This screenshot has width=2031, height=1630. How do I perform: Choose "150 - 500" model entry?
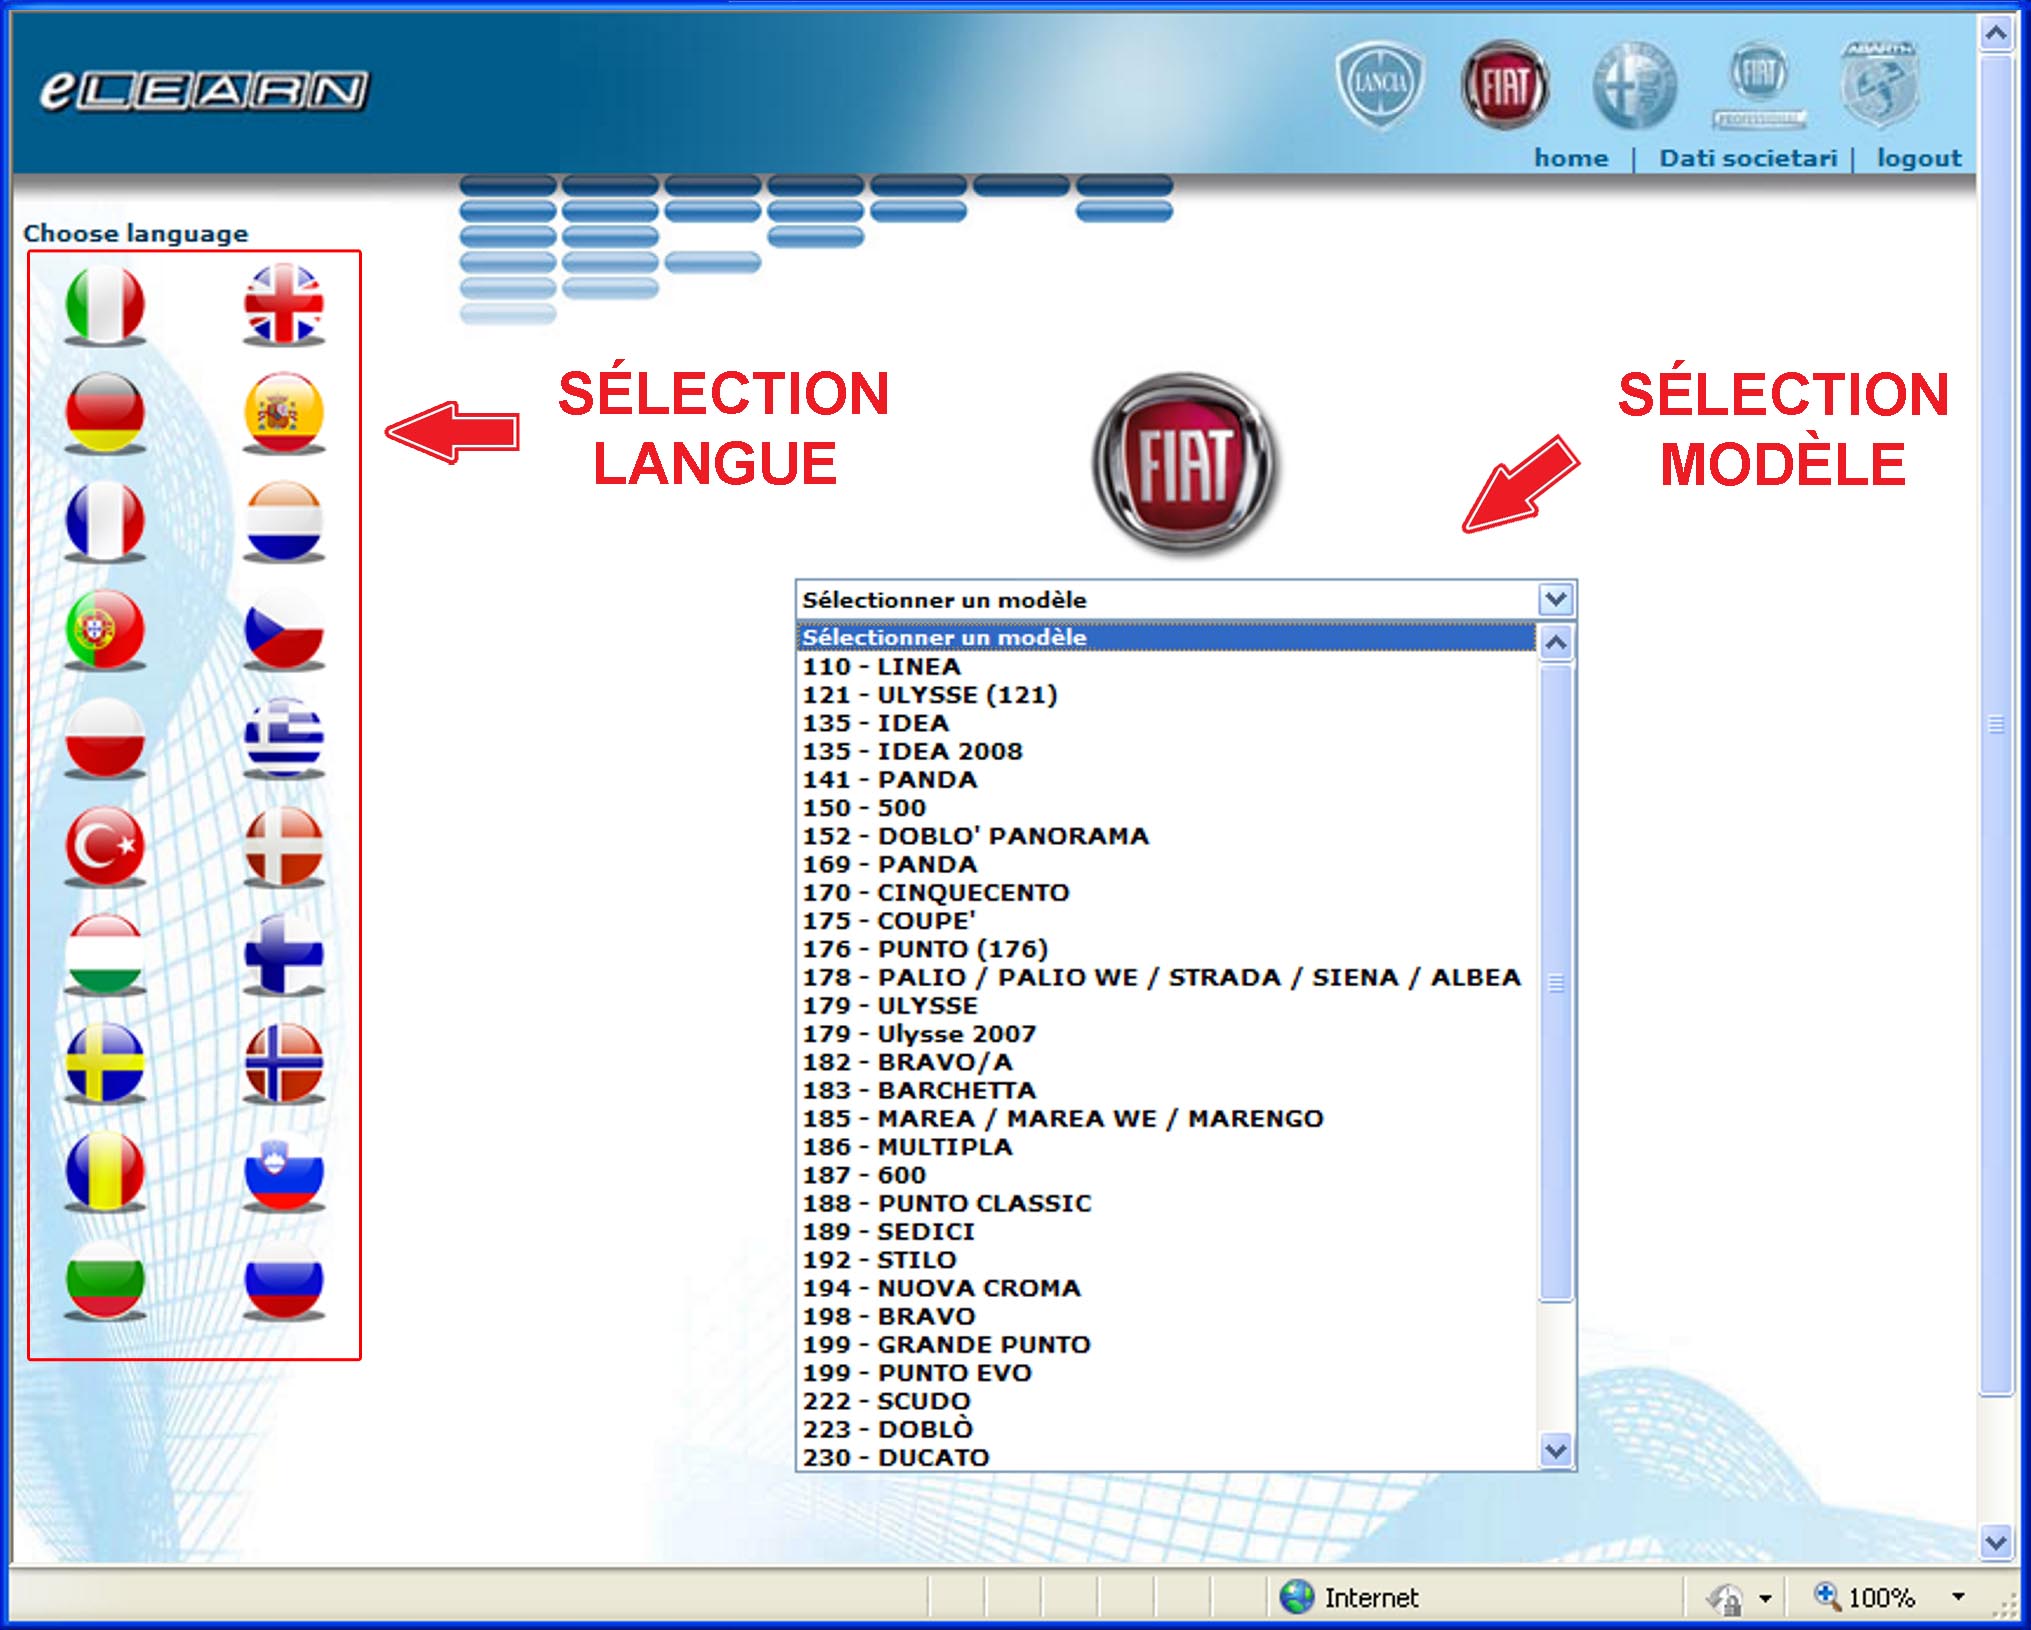point(864,807)
